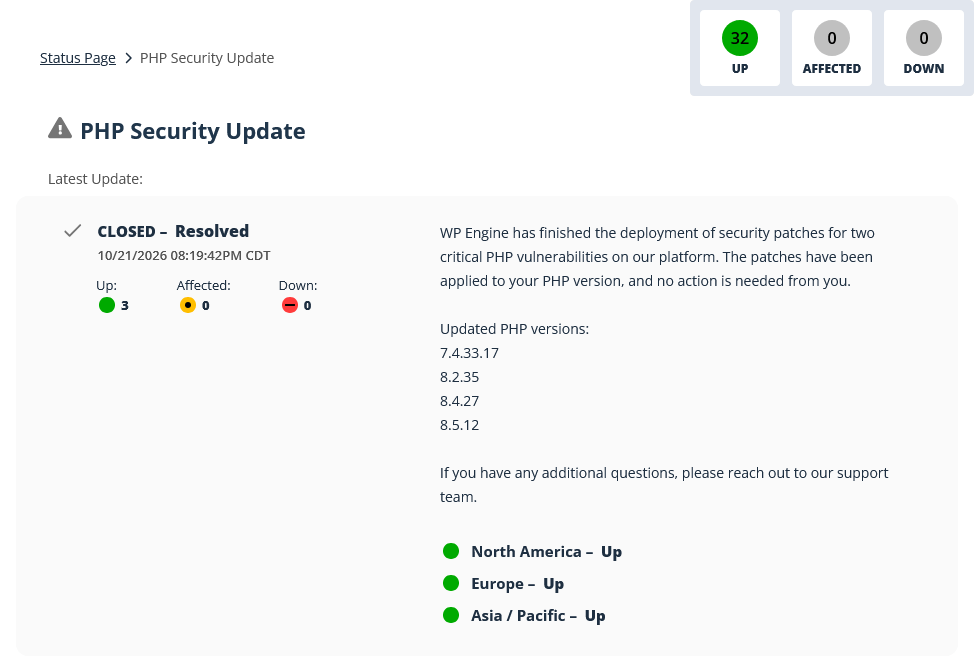Click the green dot beside North America
This screenshot has height=656, width=974.
[451, 551]
